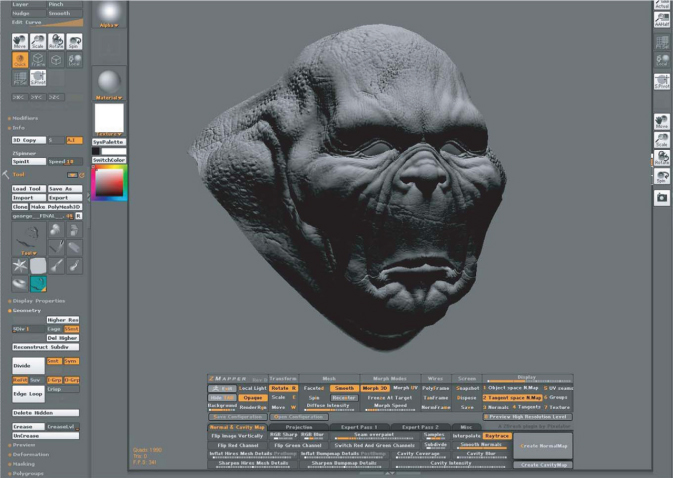673x478 pixels.
Task: Expand the Display Properties section
Action: pyautogui.click(x=38, y=300)
